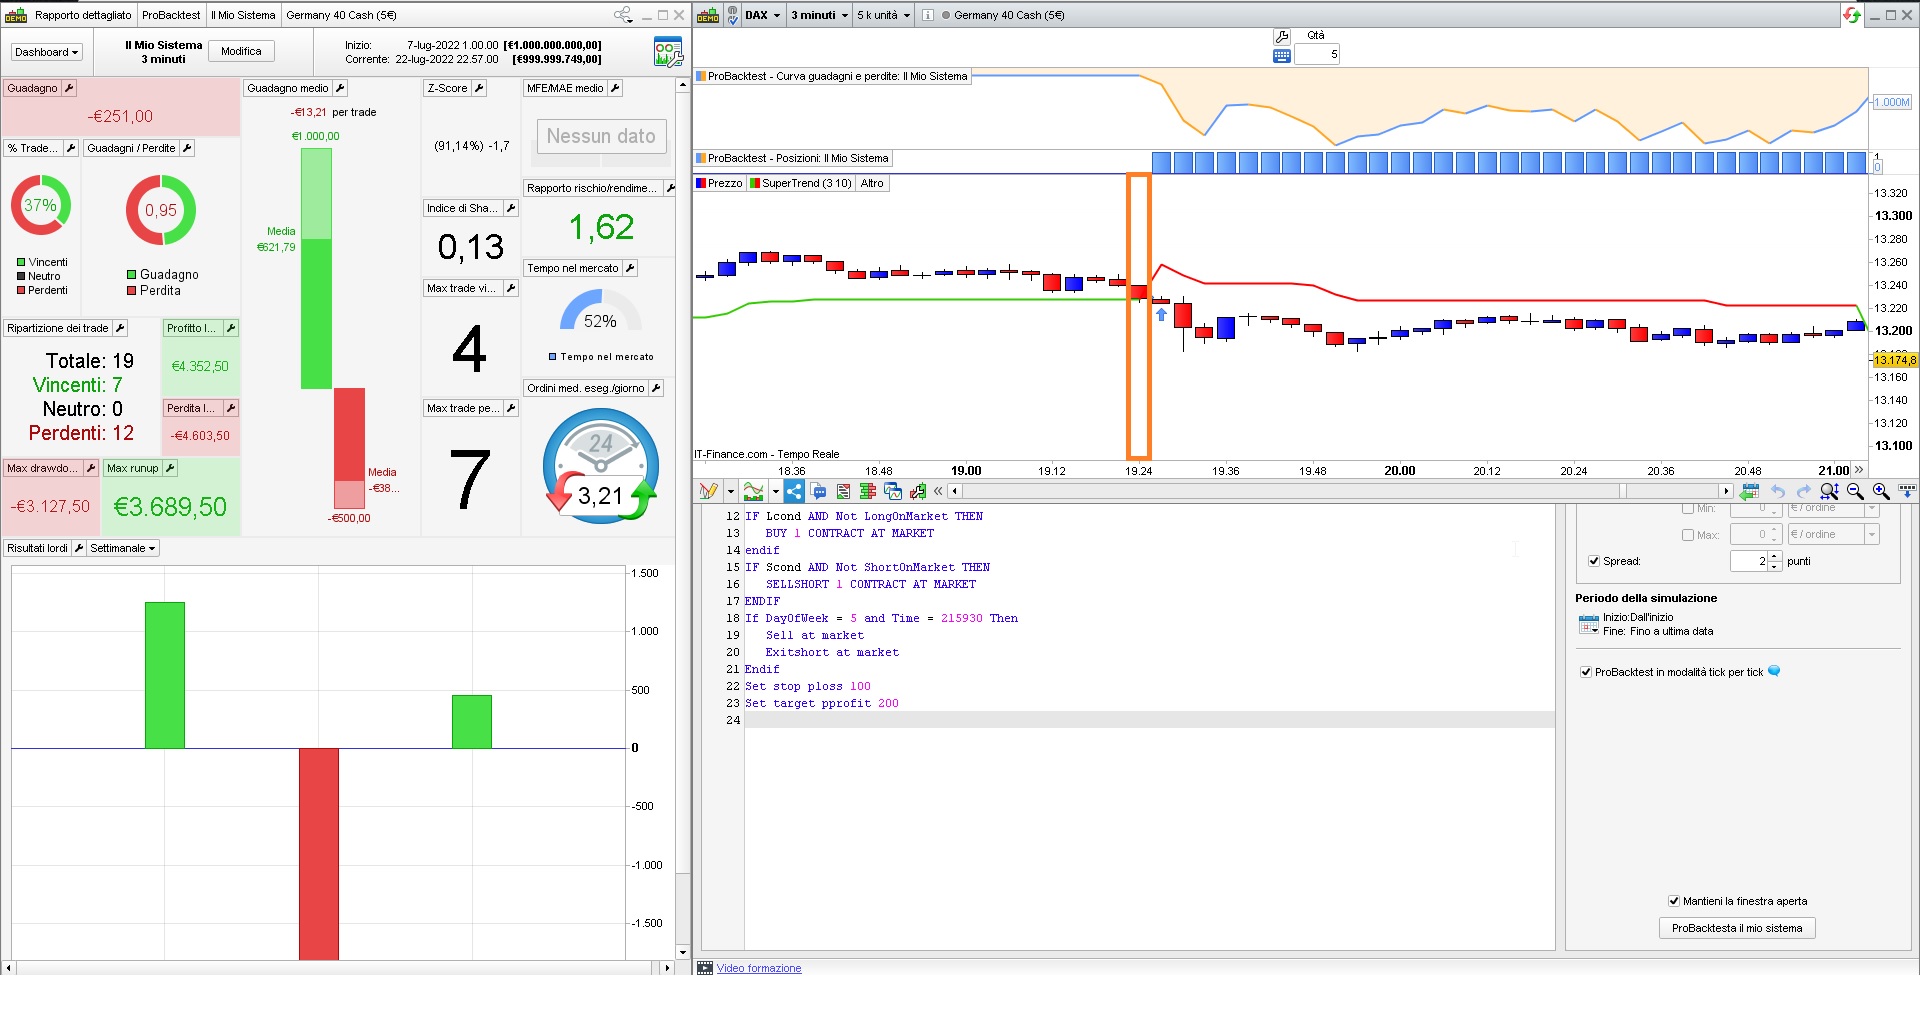Image resolution: width=1920 pixels, height=1031 pixels.
Task: Click the Altro tab on price chart
Action: pyautogui.click(x=872, y=183)
